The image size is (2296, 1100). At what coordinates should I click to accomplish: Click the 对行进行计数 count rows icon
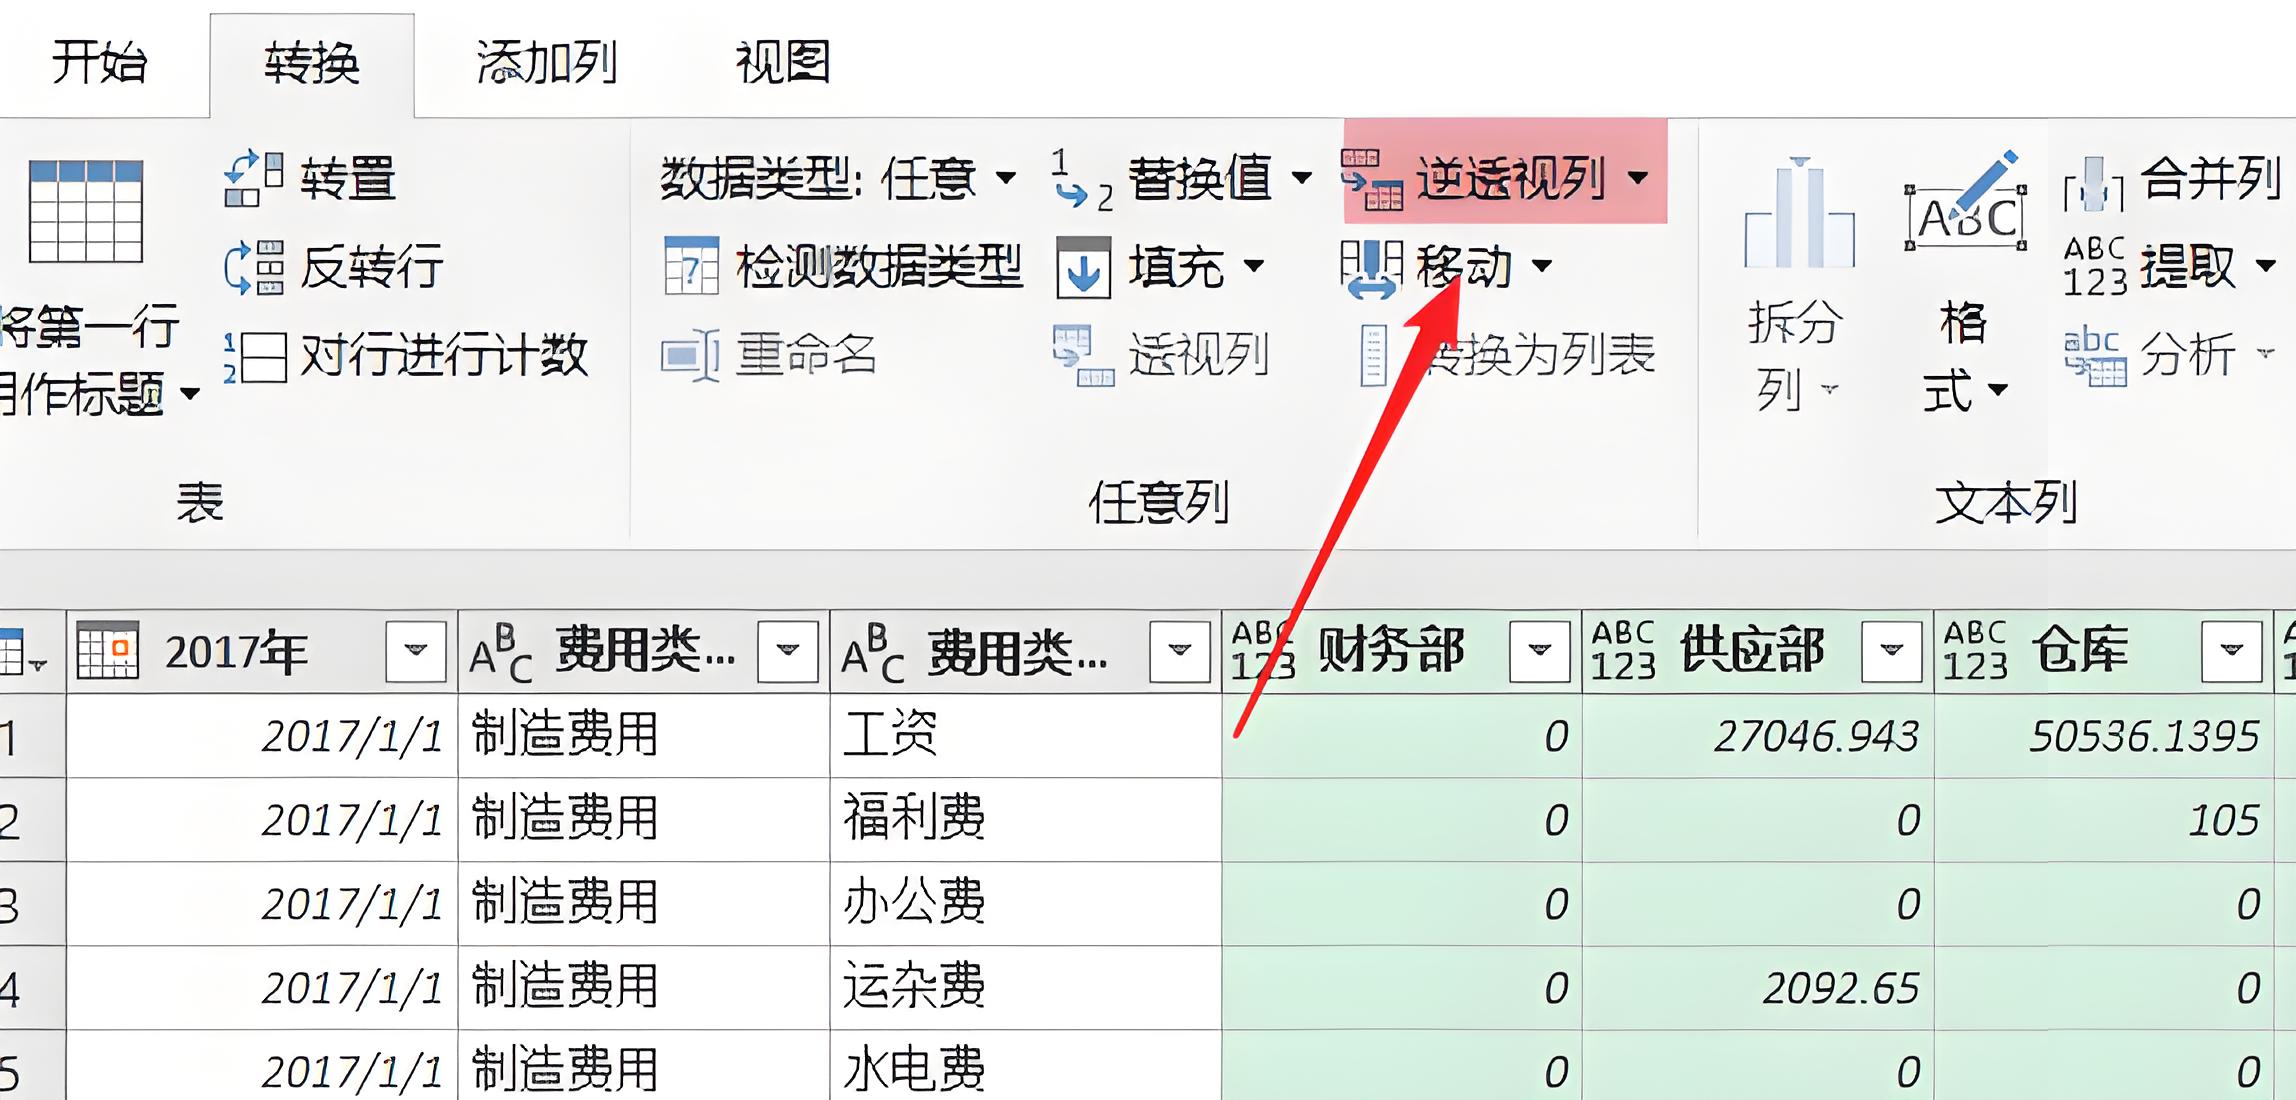click(255, 357)
